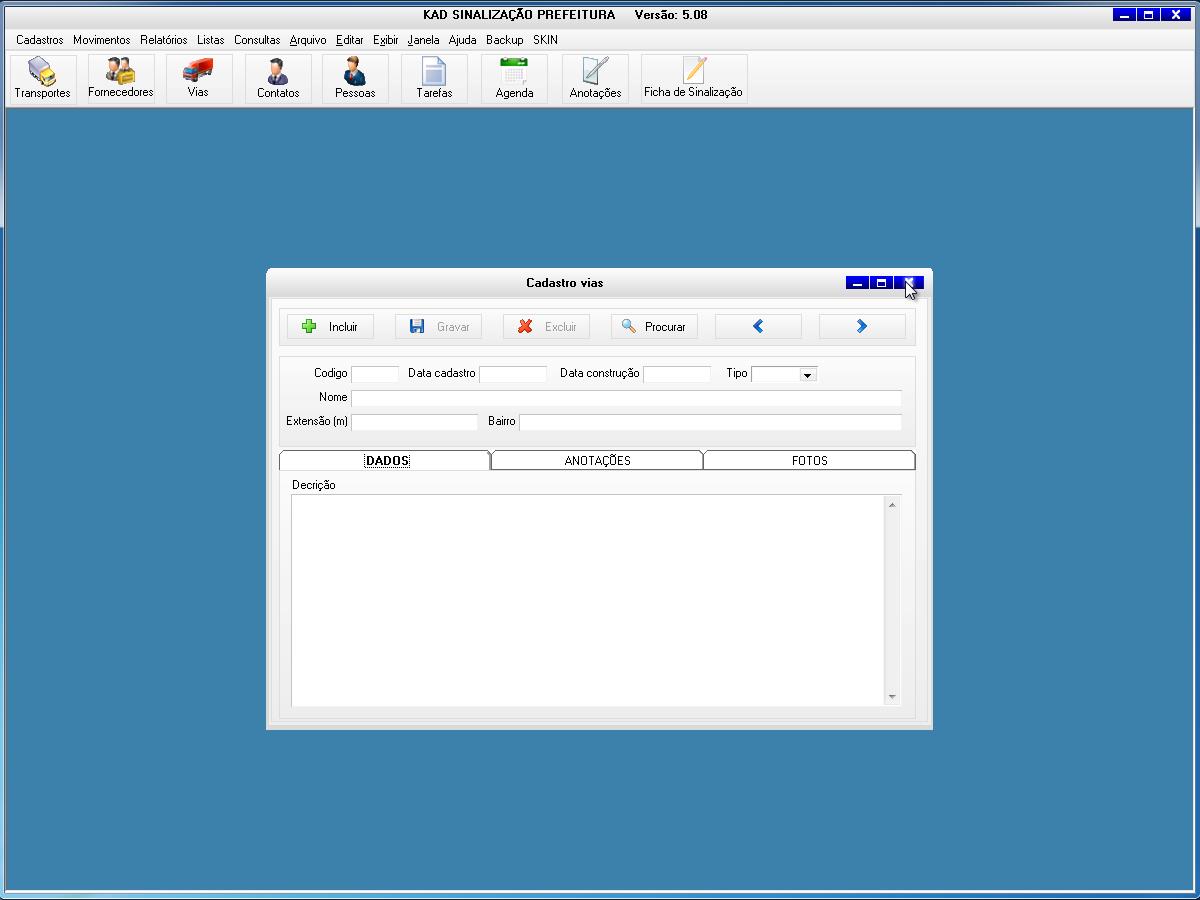Open the Cadastros menu

click(40, 40)
